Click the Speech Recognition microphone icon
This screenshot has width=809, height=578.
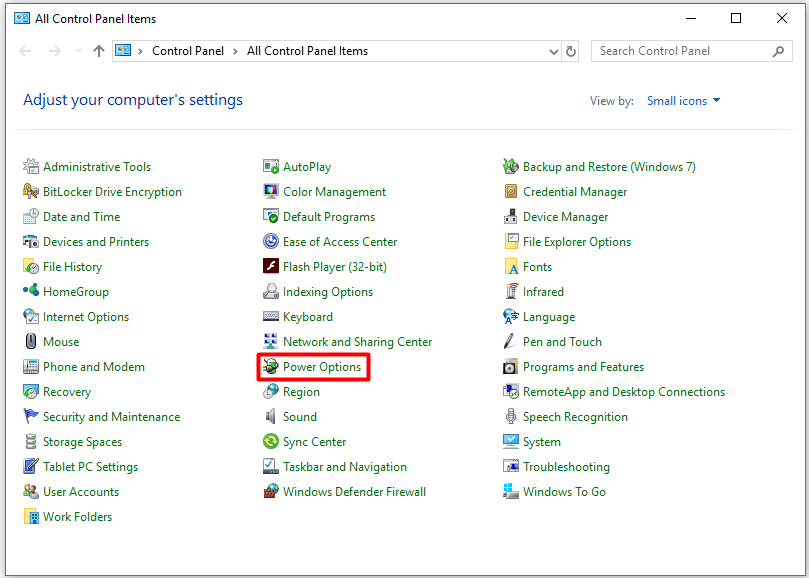click(x=511, y=416)
